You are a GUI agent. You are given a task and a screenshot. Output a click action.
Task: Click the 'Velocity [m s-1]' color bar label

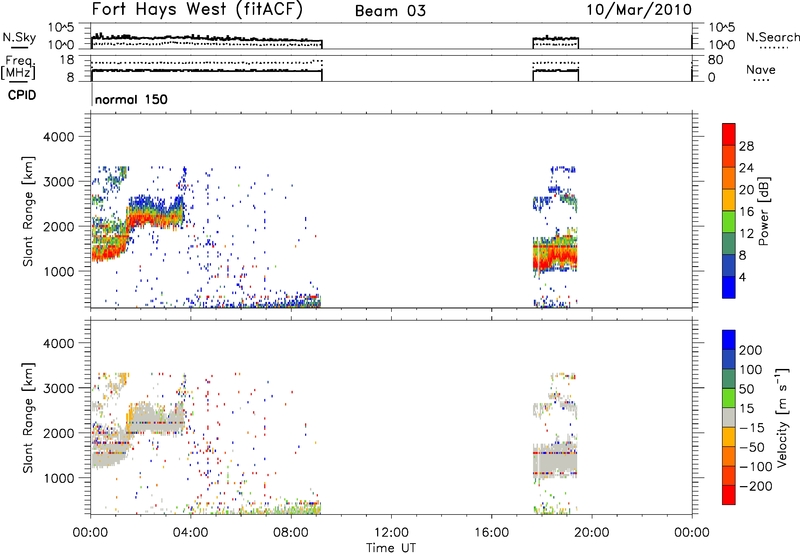(x=782, y=417)
